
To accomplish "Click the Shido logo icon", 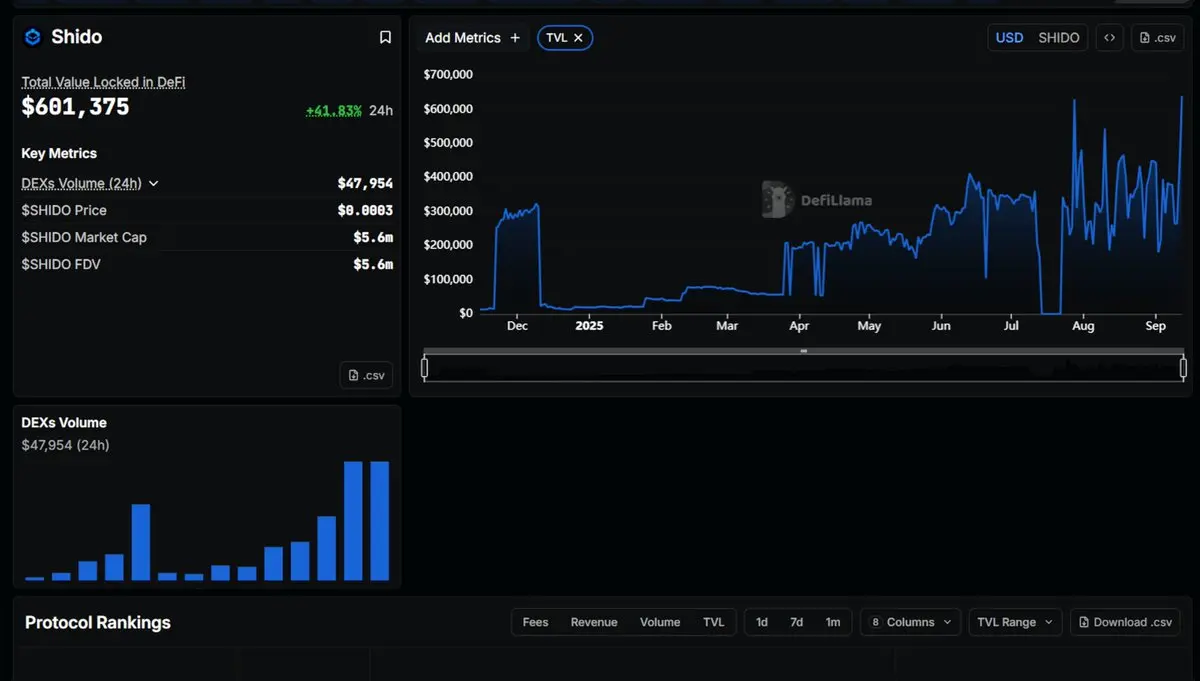I will click(32, 37).
